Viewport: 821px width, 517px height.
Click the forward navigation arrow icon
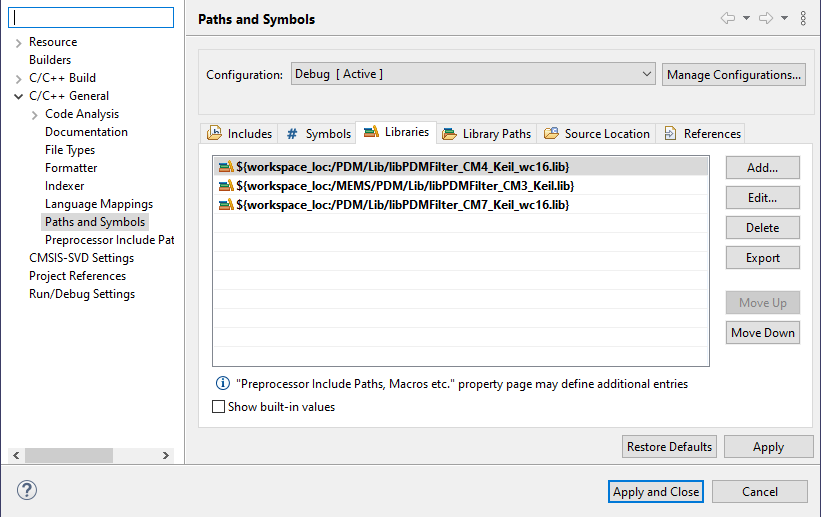pyautogui.click(x=766, y=18)
